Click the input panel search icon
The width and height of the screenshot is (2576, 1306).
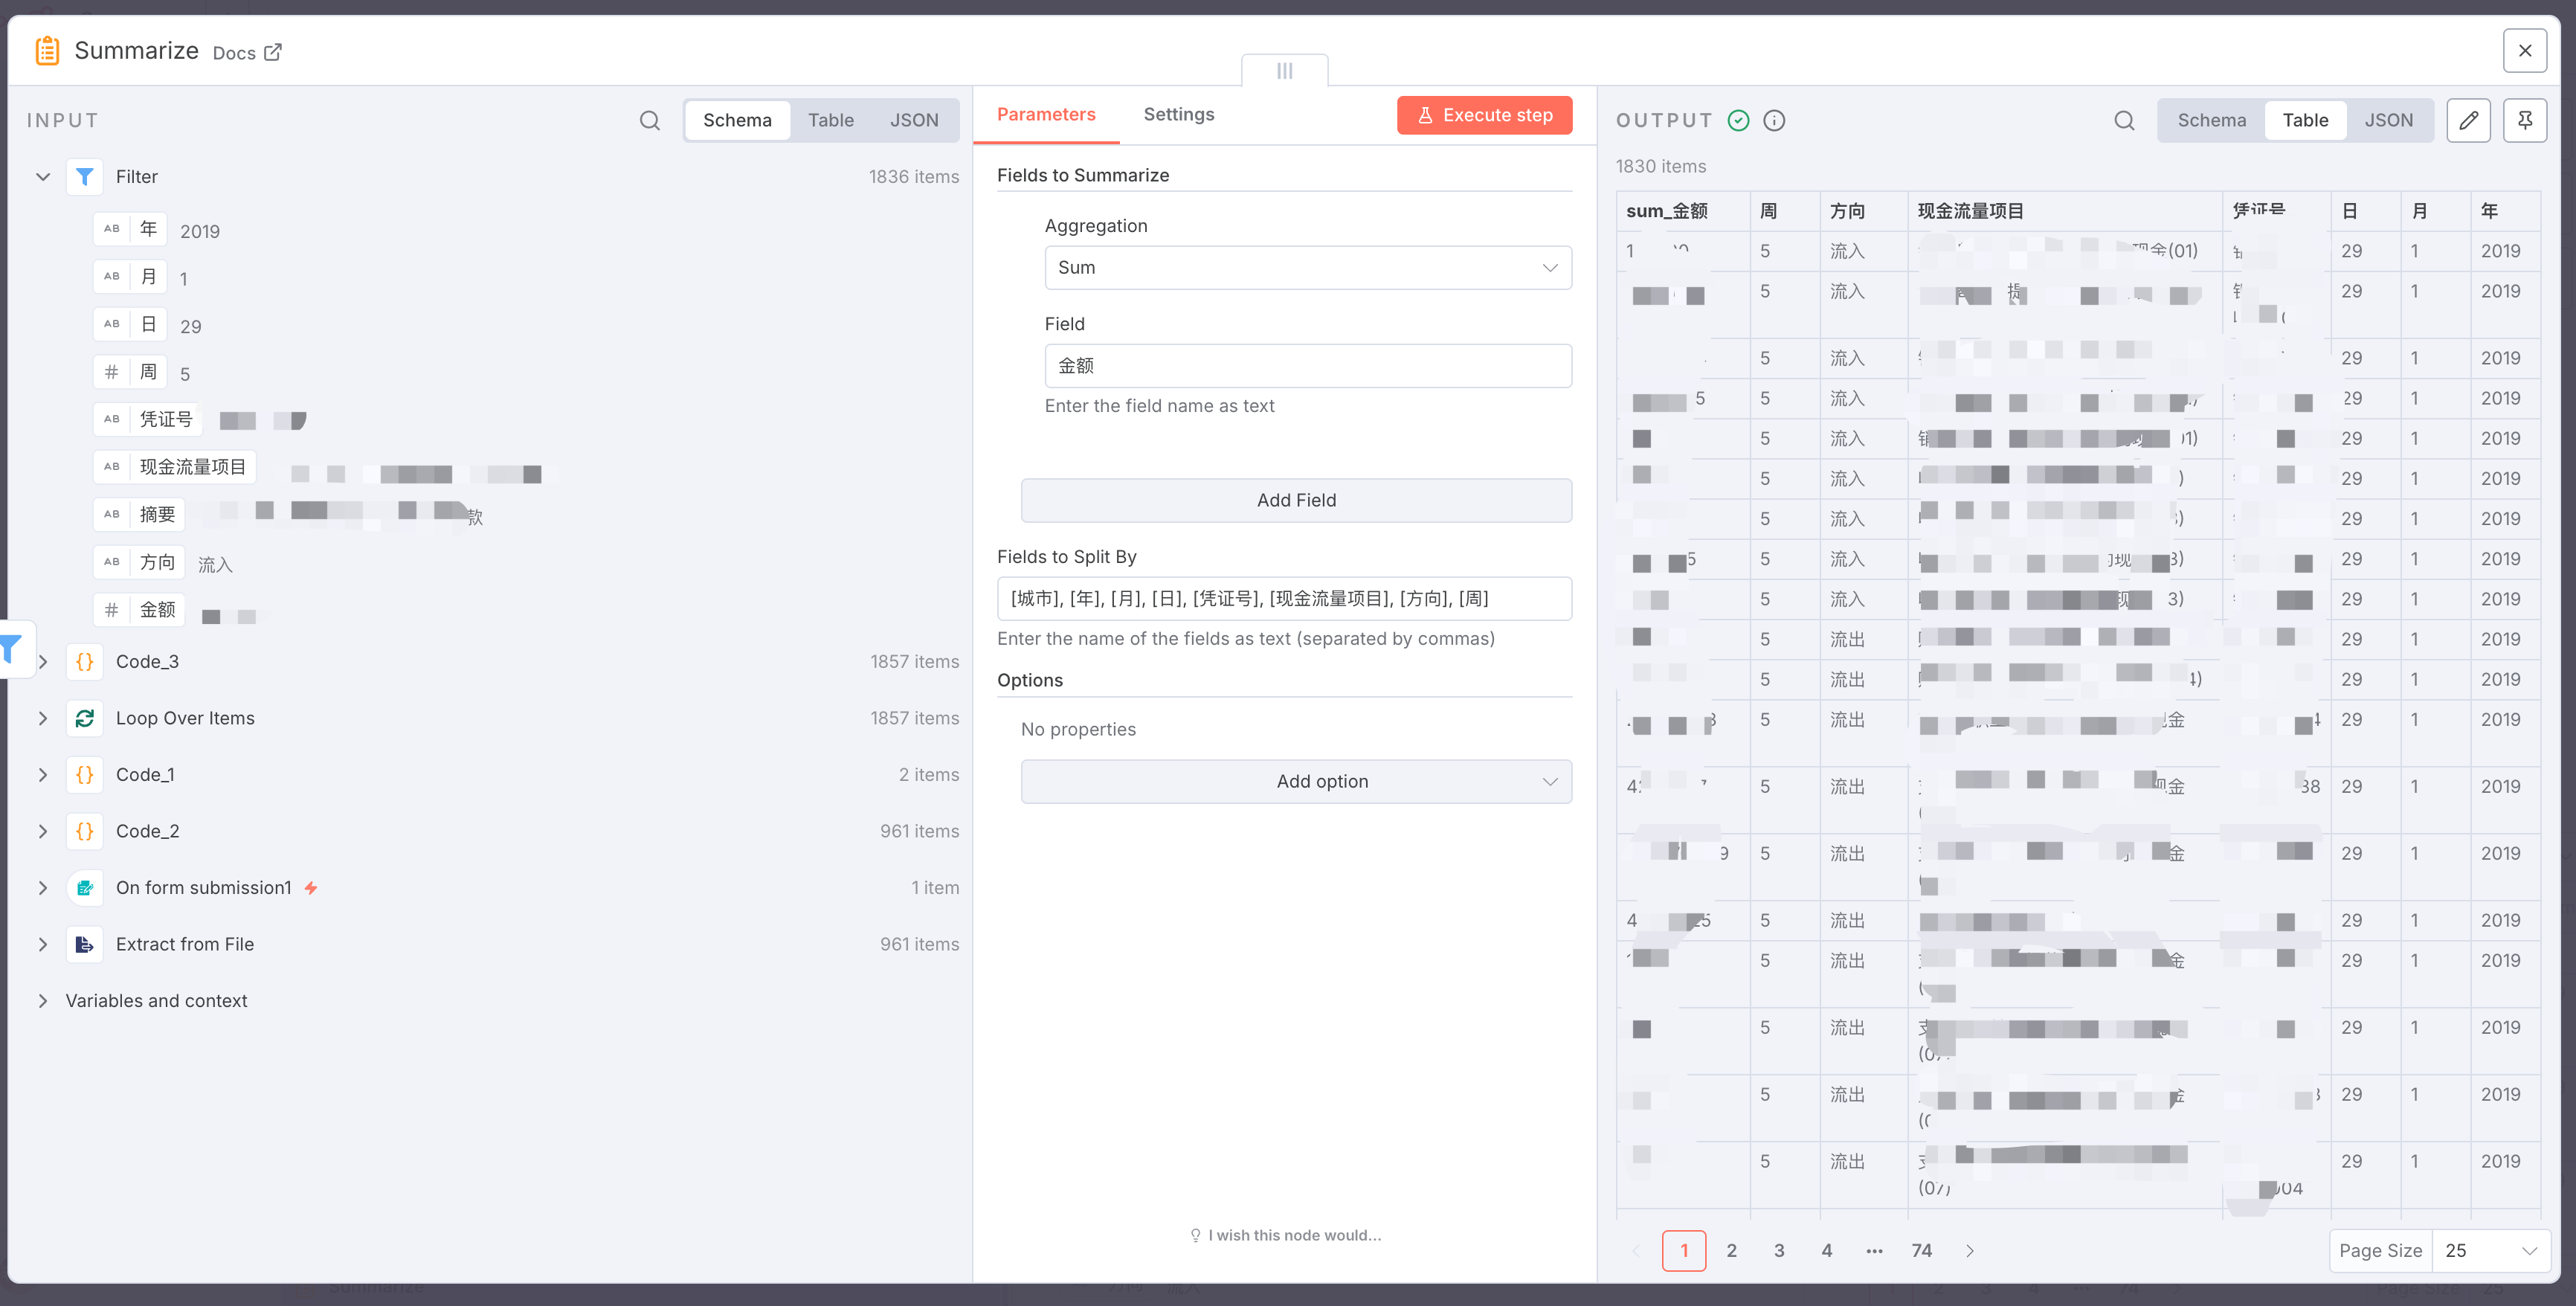pyautogui.click(x=650, y=120)
